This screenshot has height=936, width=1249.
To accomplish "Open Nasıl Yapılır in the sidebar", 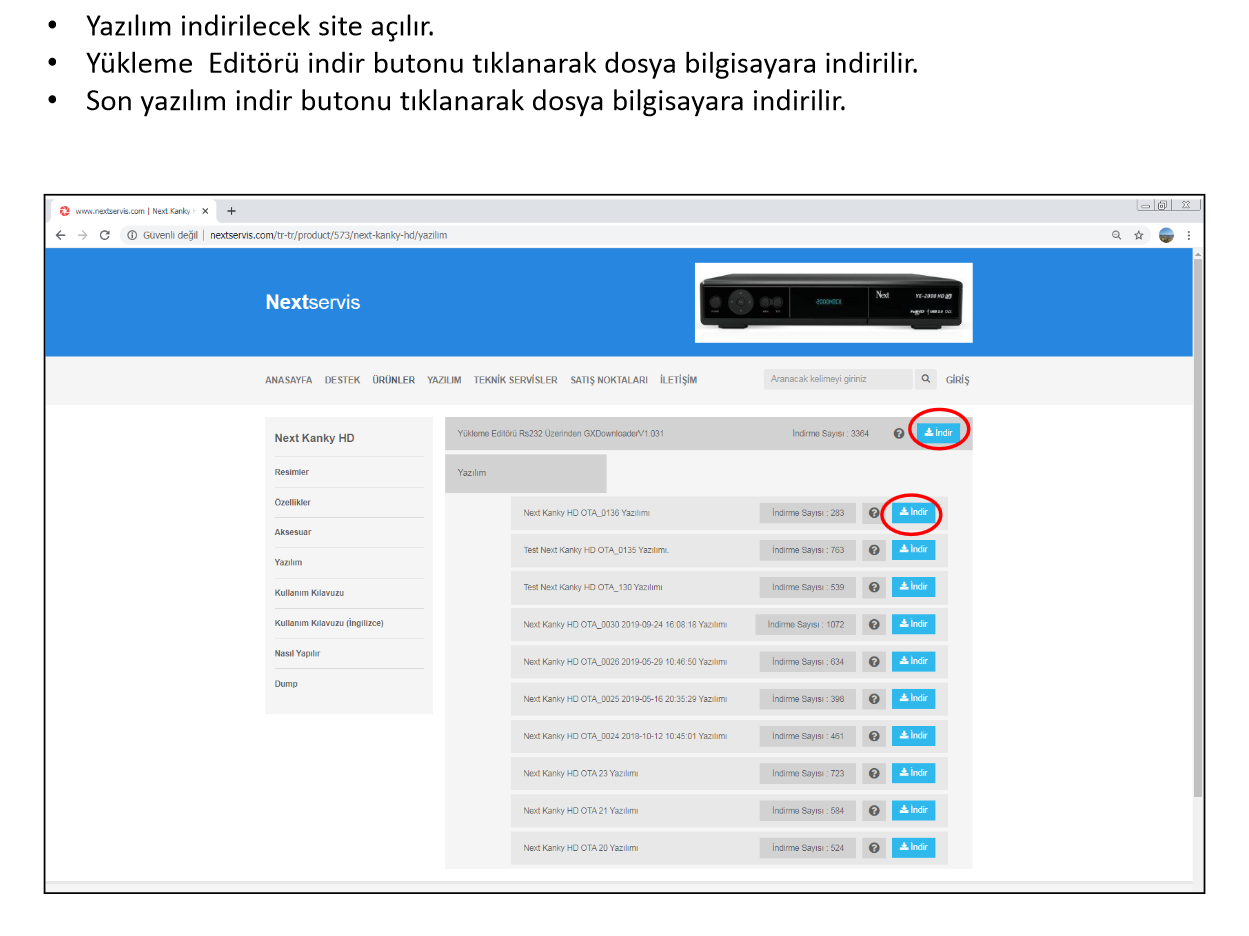I will [x=297, y=653].
